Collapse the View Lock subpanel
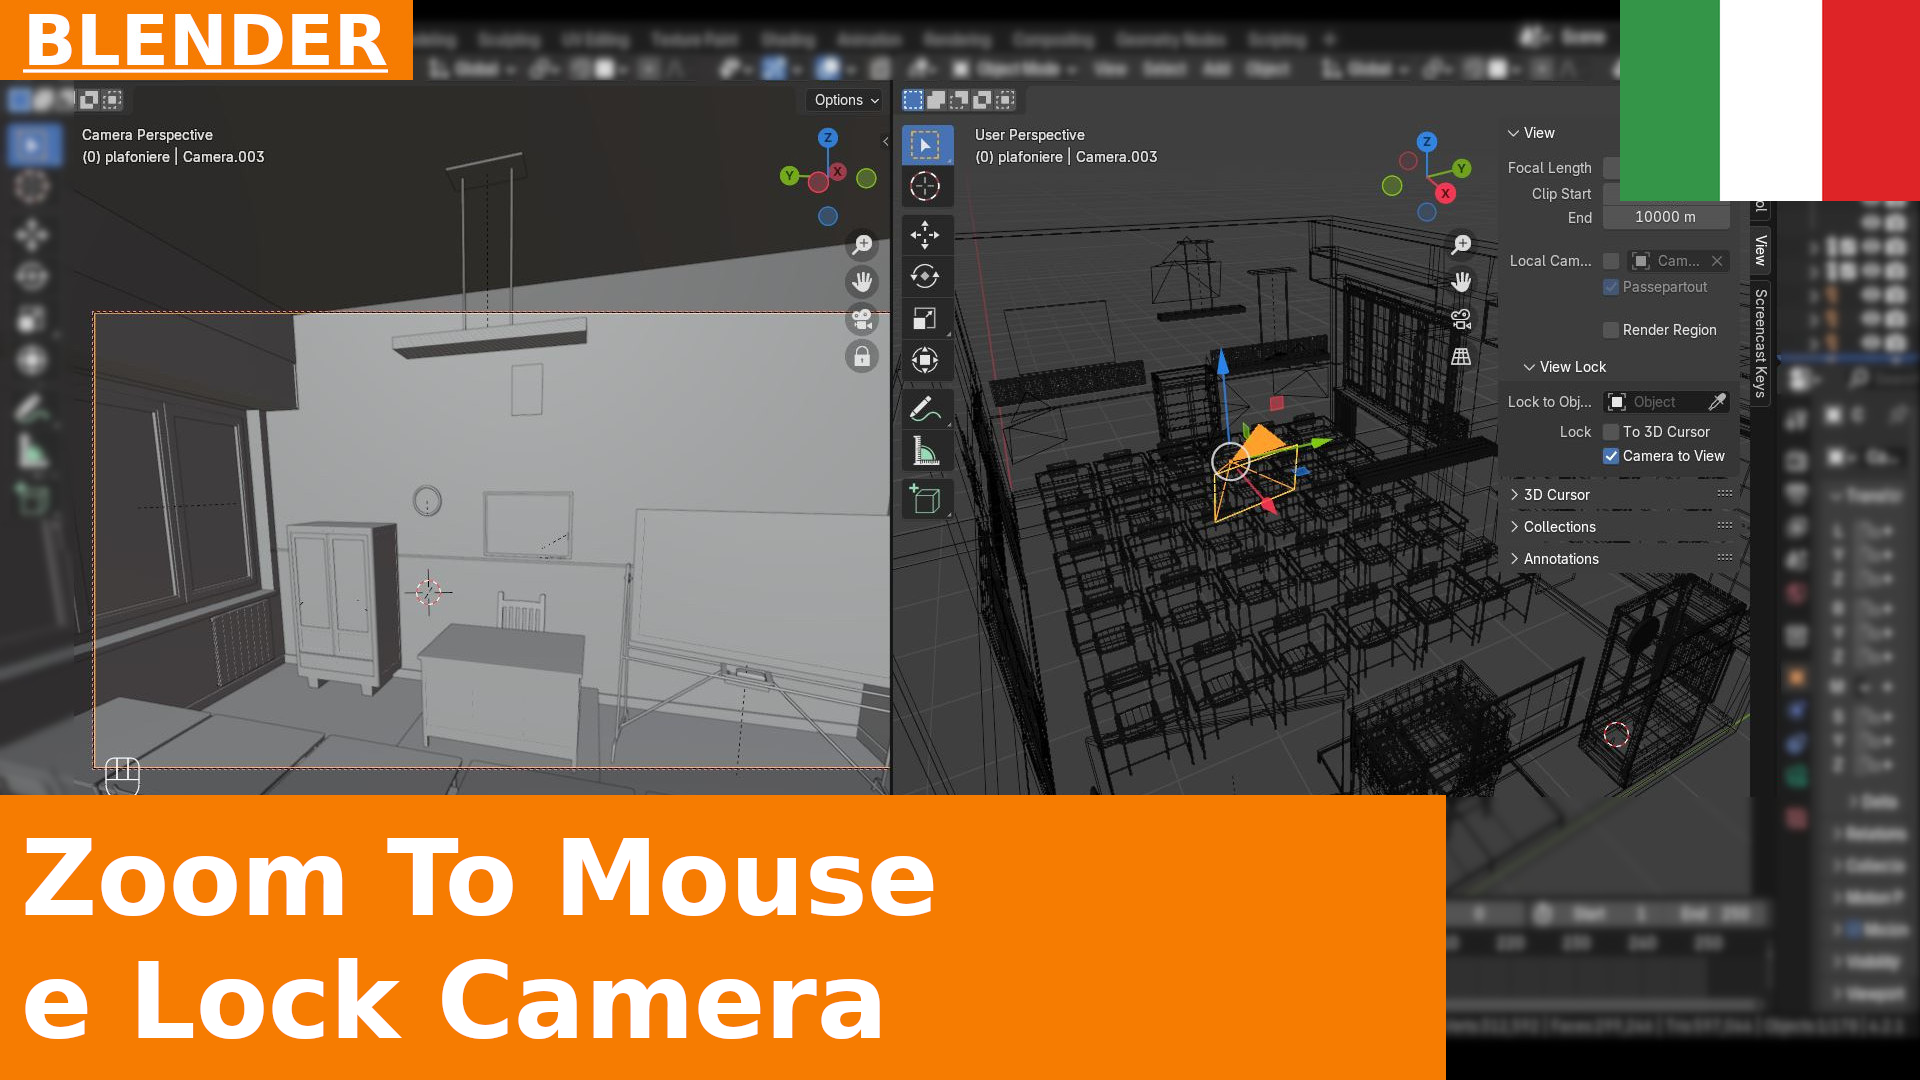Screen dimensions: 1920x1080 pos(1529,367)
